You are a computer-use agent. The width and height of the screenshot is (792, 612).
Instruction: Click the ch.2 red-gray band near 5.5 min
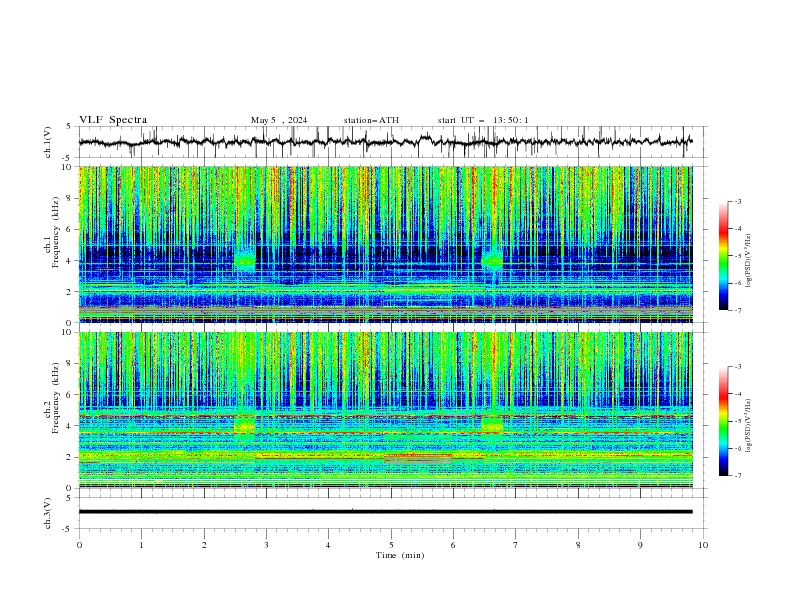(418, 458)
